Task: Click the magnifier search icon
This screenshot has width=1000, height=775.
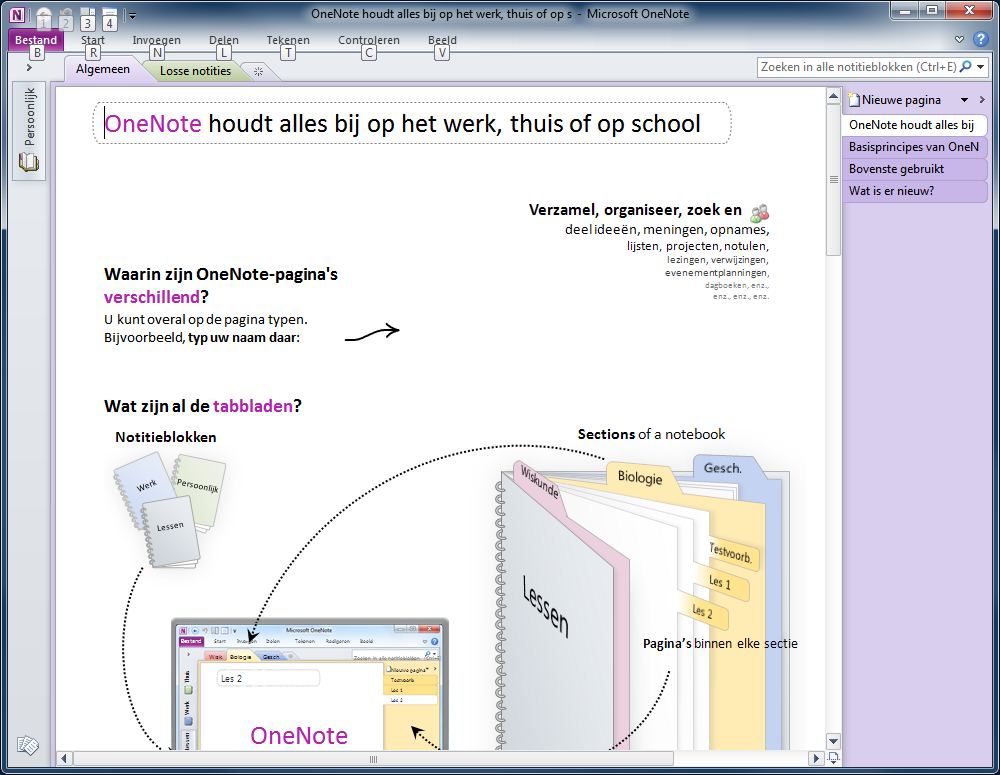Action: pyautogui.click(x=966, y=66)
